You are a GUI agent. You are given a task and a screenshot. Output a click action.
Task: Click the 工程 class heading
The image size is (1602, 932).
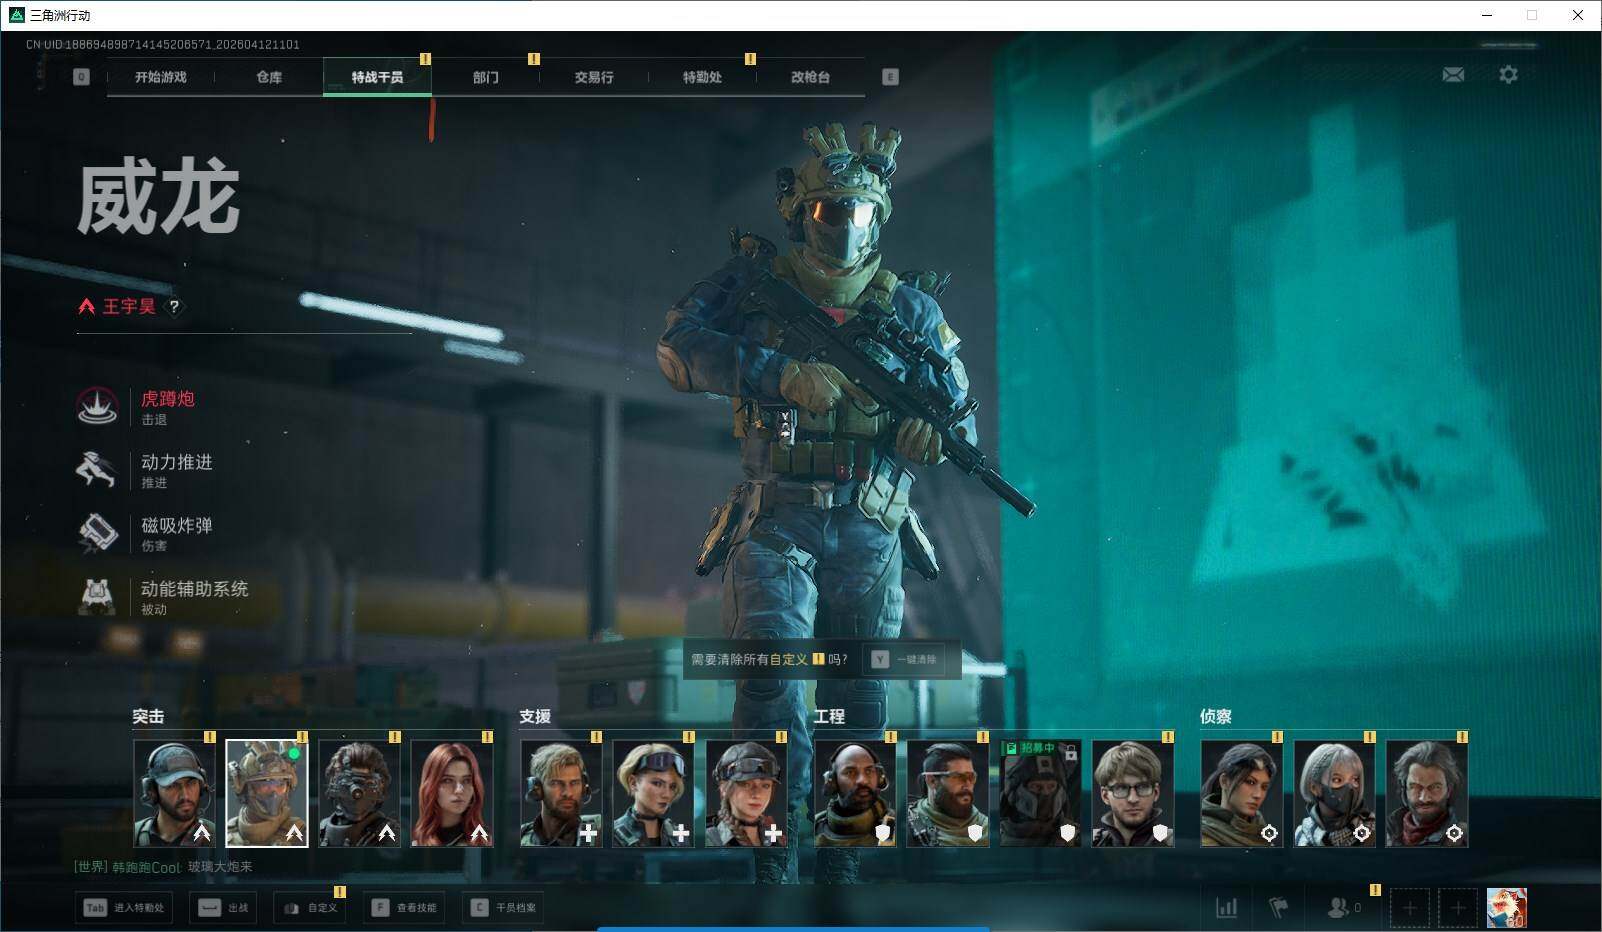point(829,717)
